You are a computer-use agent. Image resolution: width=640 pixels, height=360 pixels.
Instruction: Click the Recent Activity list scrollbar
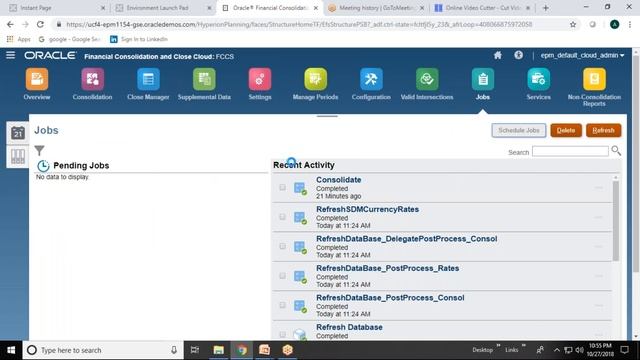[616, 220]
